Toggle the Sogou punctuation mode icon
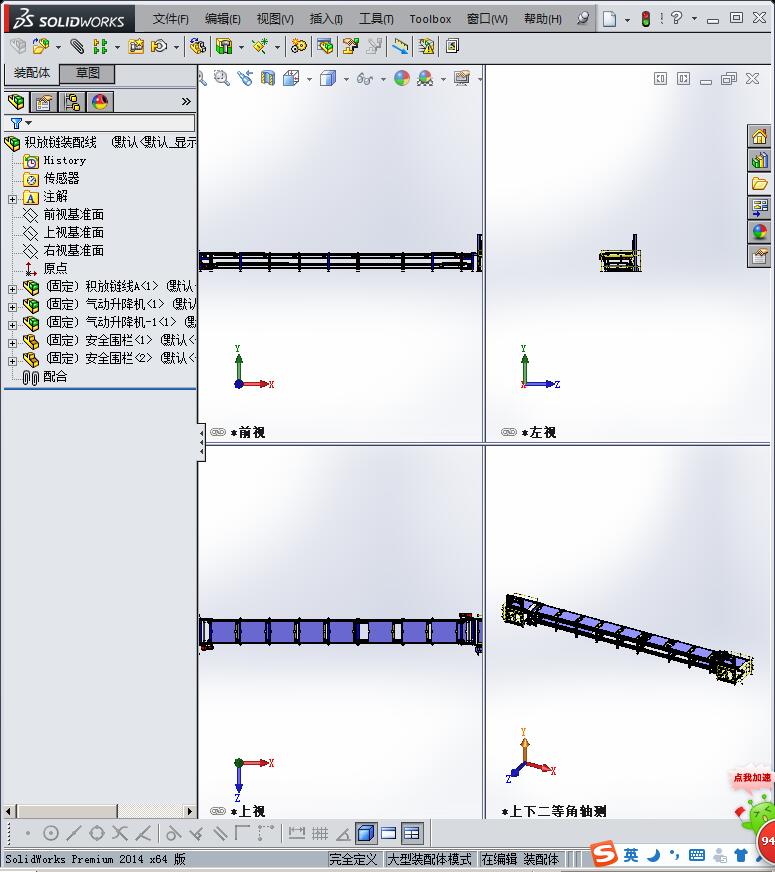 [674, 855]
